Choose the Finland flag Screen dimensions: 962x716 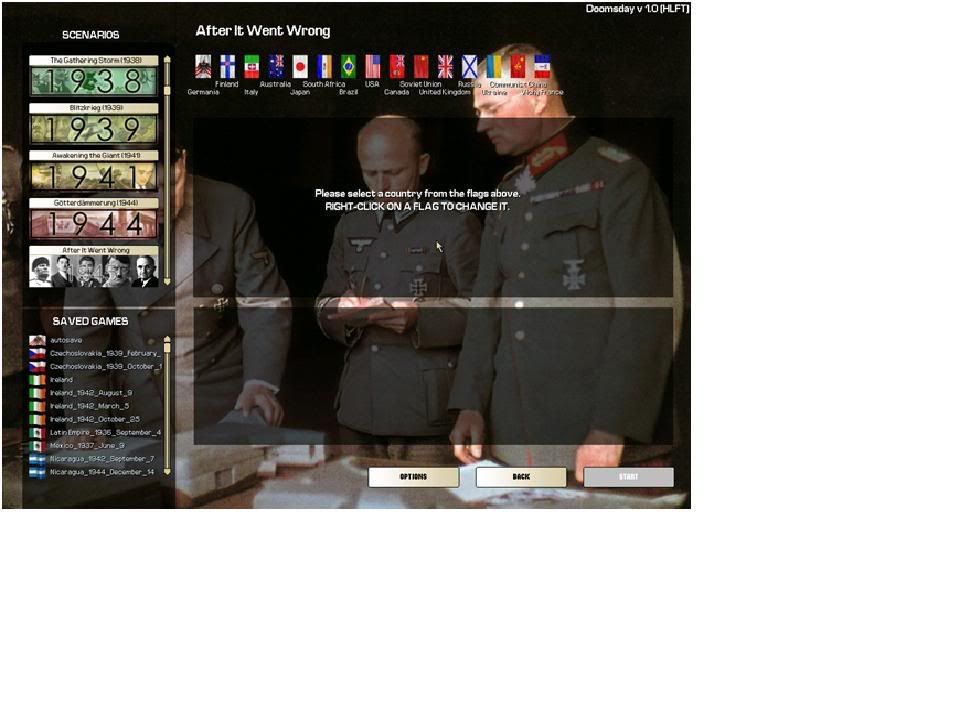pos(227,67)
